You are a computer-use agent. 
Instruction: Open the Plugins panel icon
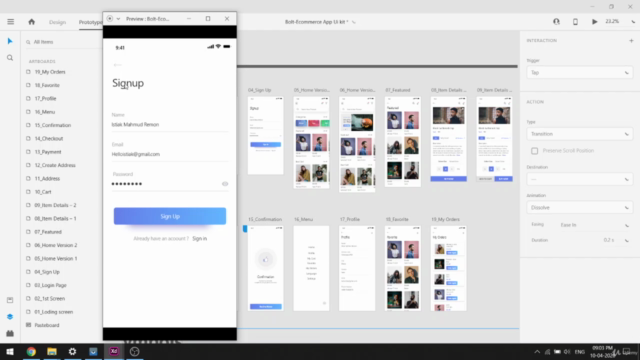[10, 333]
